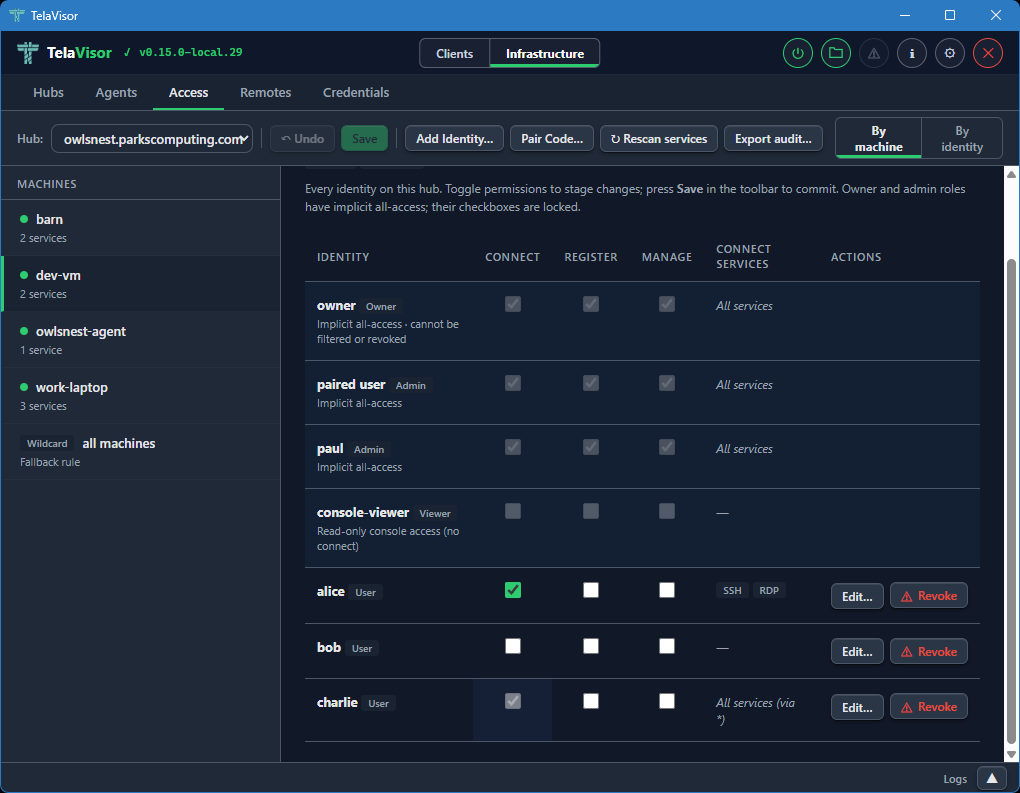The width and height of the screenshot is (1020, 793).
Task: Switch to the Infrastructure view
Action: tap(544, 53)
